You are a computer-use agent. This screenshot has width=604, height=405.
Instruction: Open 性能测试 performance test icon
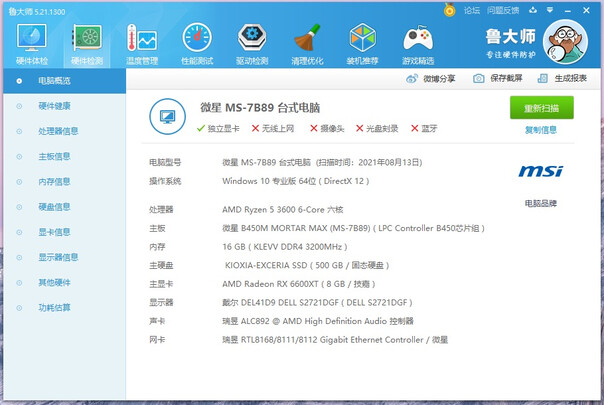(196, 42)
